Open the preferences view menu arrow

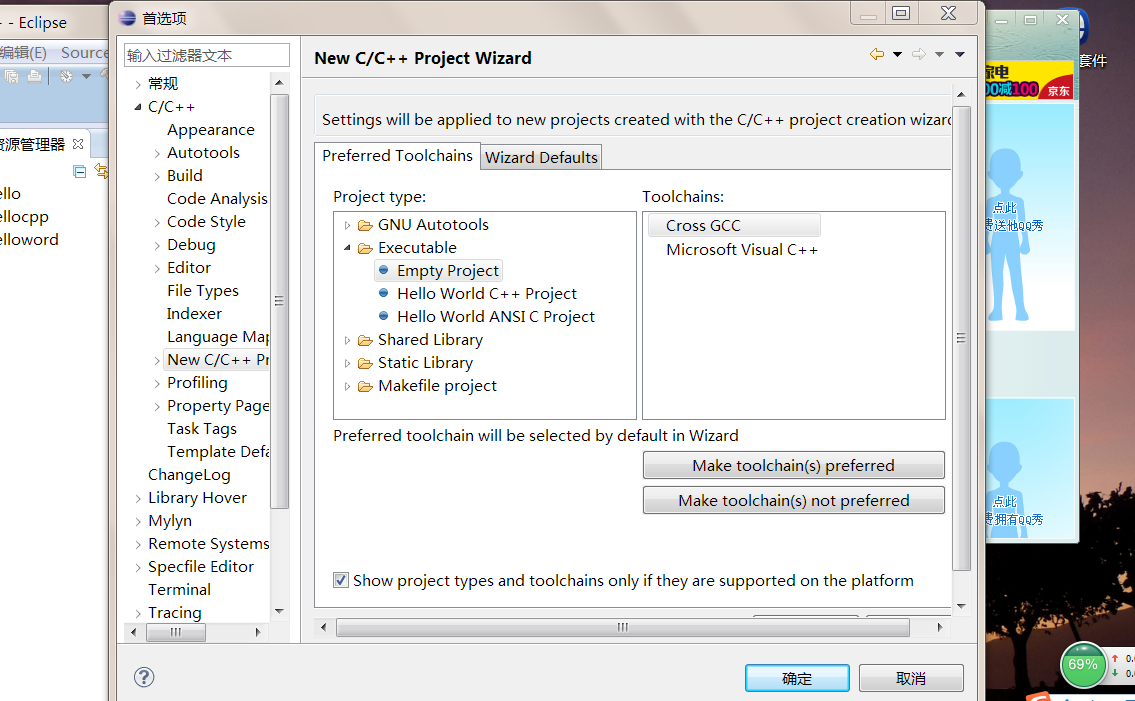click(x=960, y=54)
